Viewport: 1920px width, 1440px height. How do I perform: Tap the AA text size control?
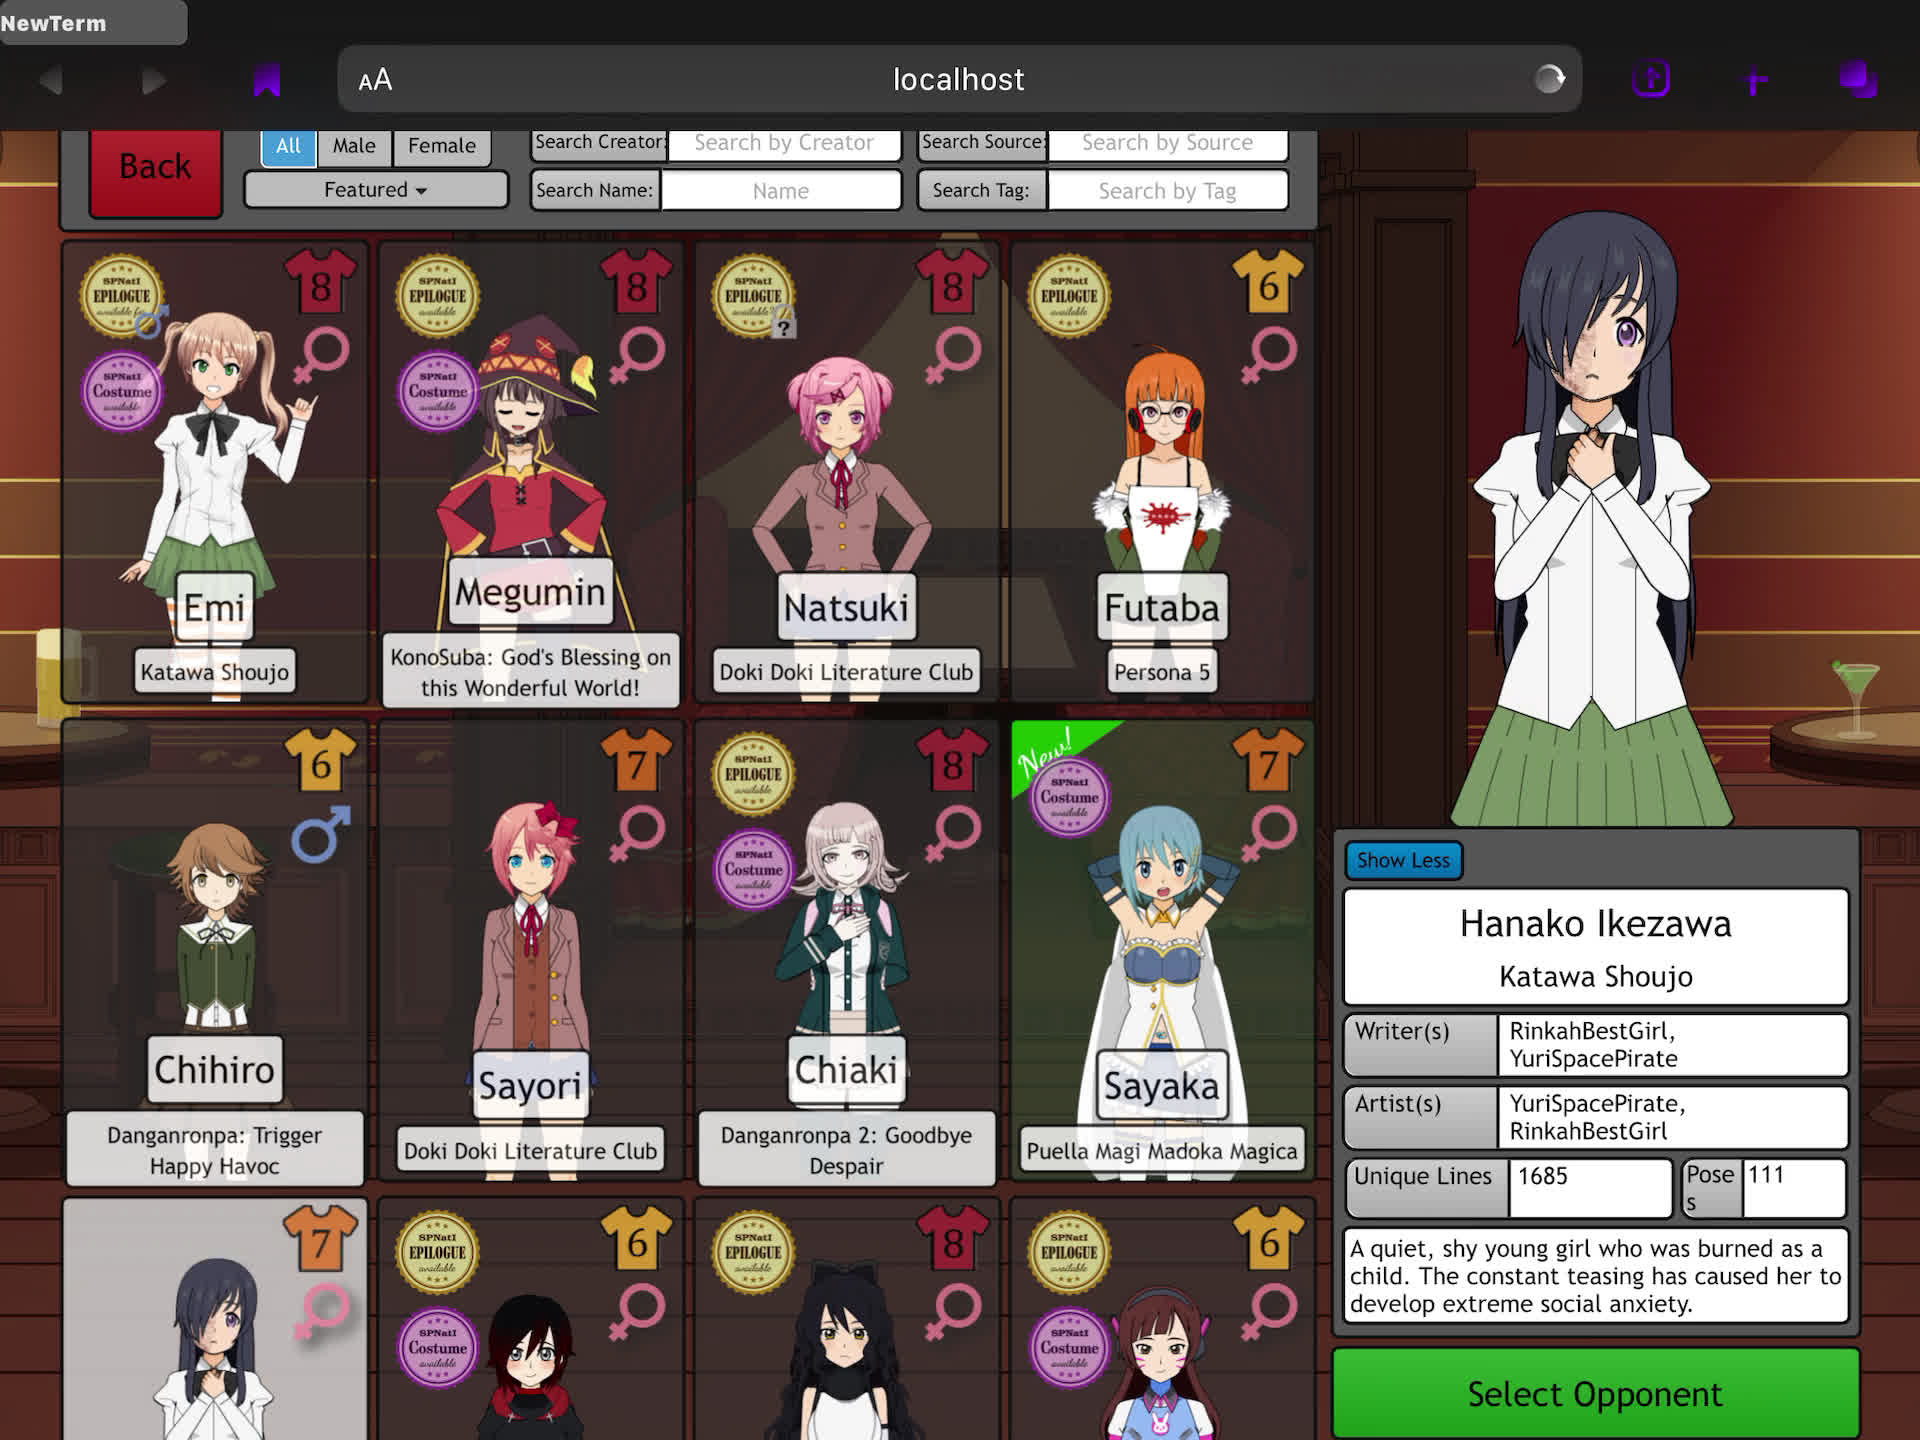click(375, 80)
